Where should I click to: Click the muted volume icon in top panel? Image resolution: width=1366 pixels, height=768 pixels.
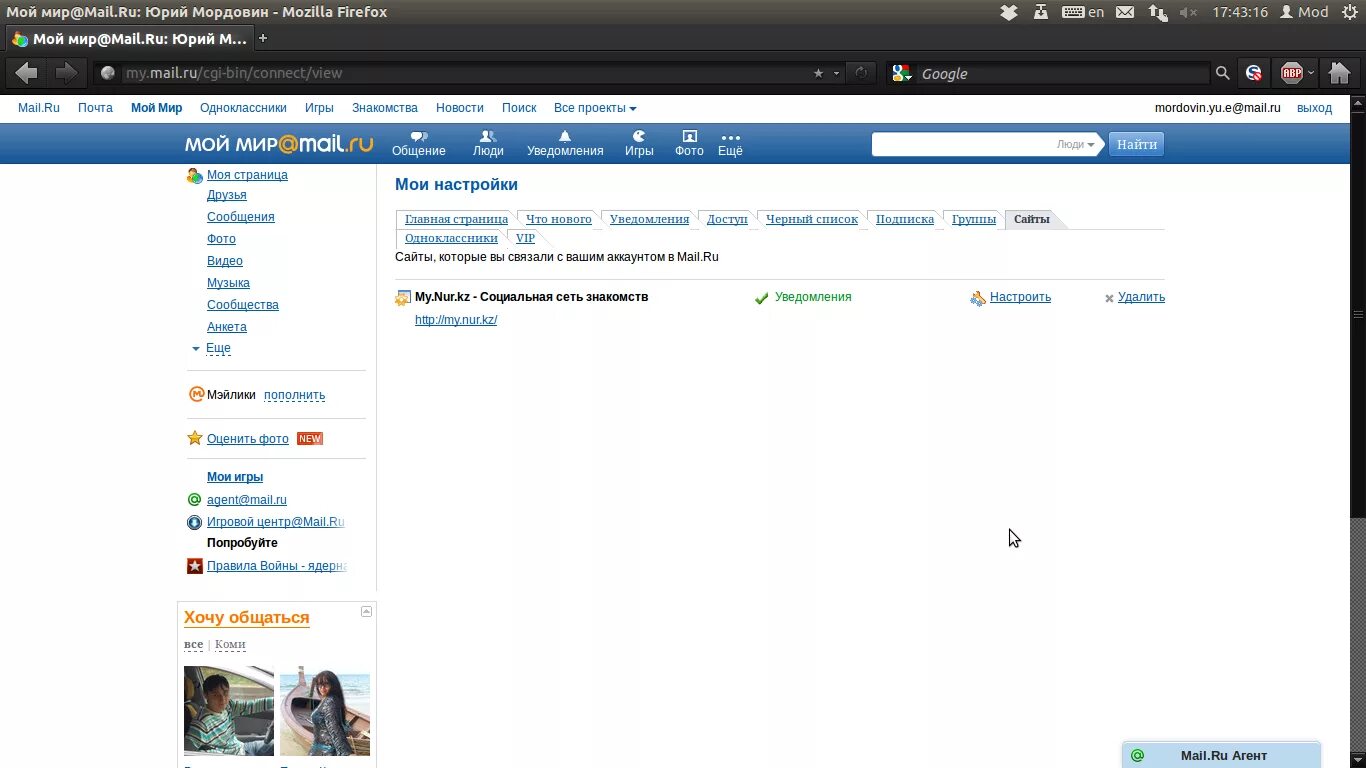pos(1189,12)
